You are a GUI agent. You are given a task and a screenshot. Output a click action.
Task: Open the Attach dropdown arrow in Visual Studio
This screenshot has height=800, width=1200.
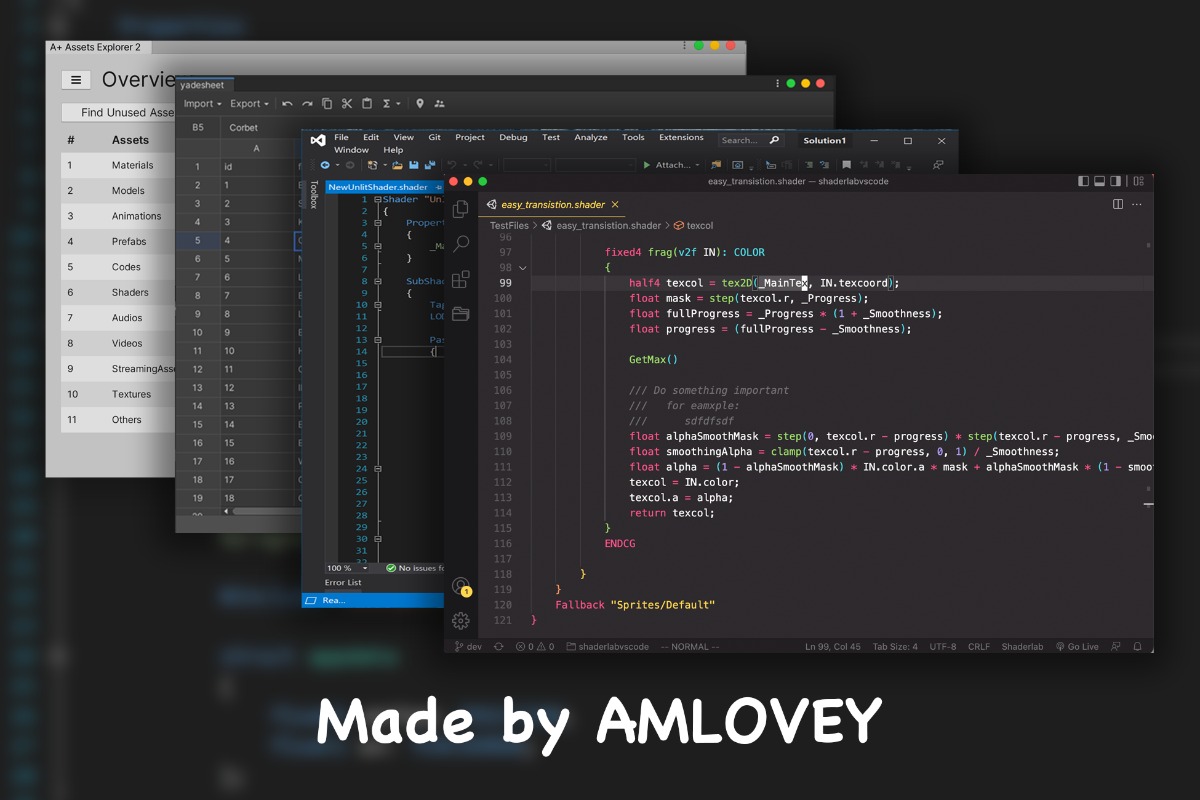697,165
